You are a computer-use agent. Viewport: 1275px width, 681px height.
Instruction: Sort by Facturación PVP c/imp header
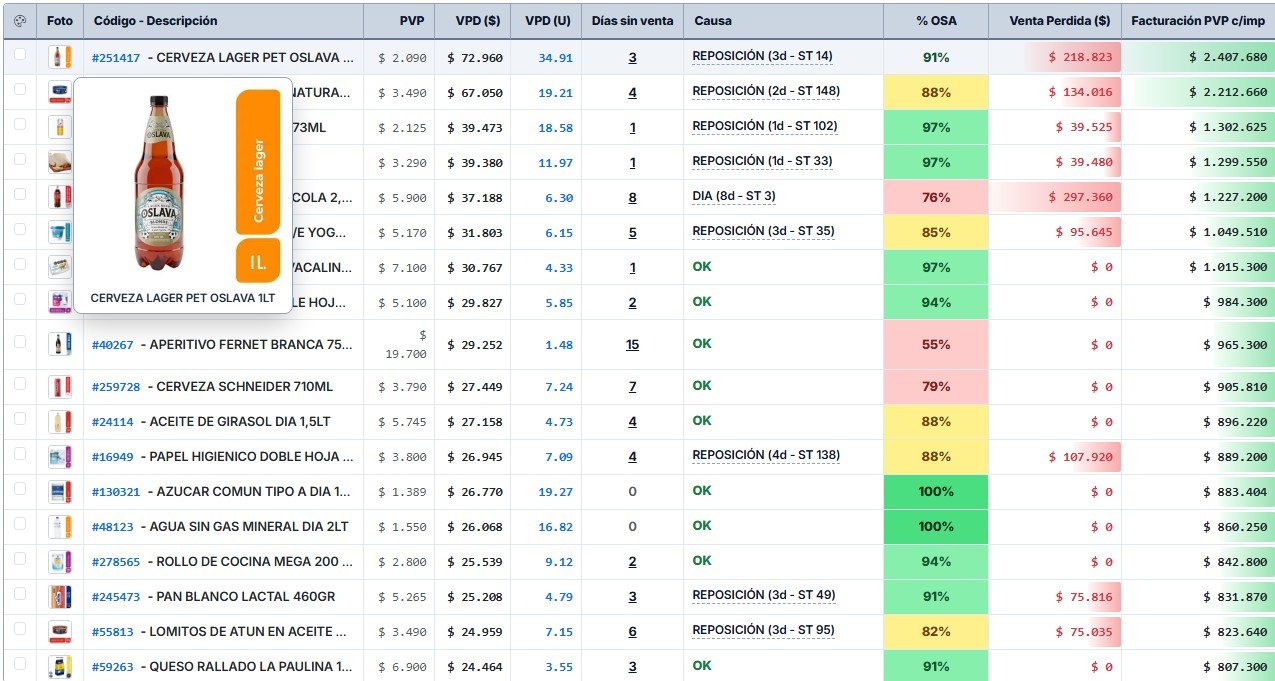pyautogui.click(x=1199, y=21)
